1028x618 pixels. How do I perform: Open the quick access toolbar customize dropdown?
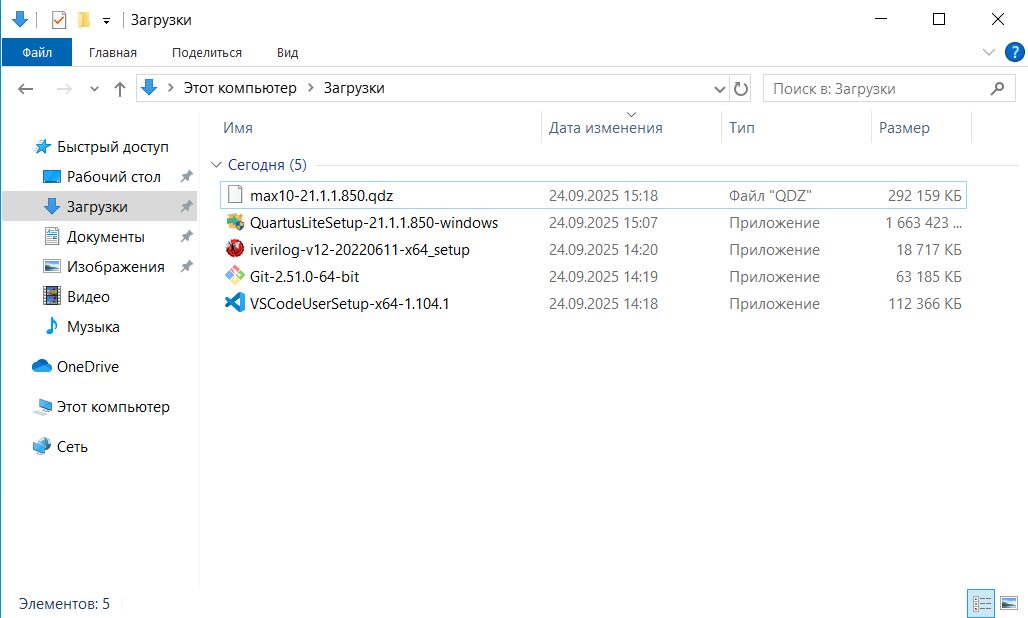(x=106, y=21)
